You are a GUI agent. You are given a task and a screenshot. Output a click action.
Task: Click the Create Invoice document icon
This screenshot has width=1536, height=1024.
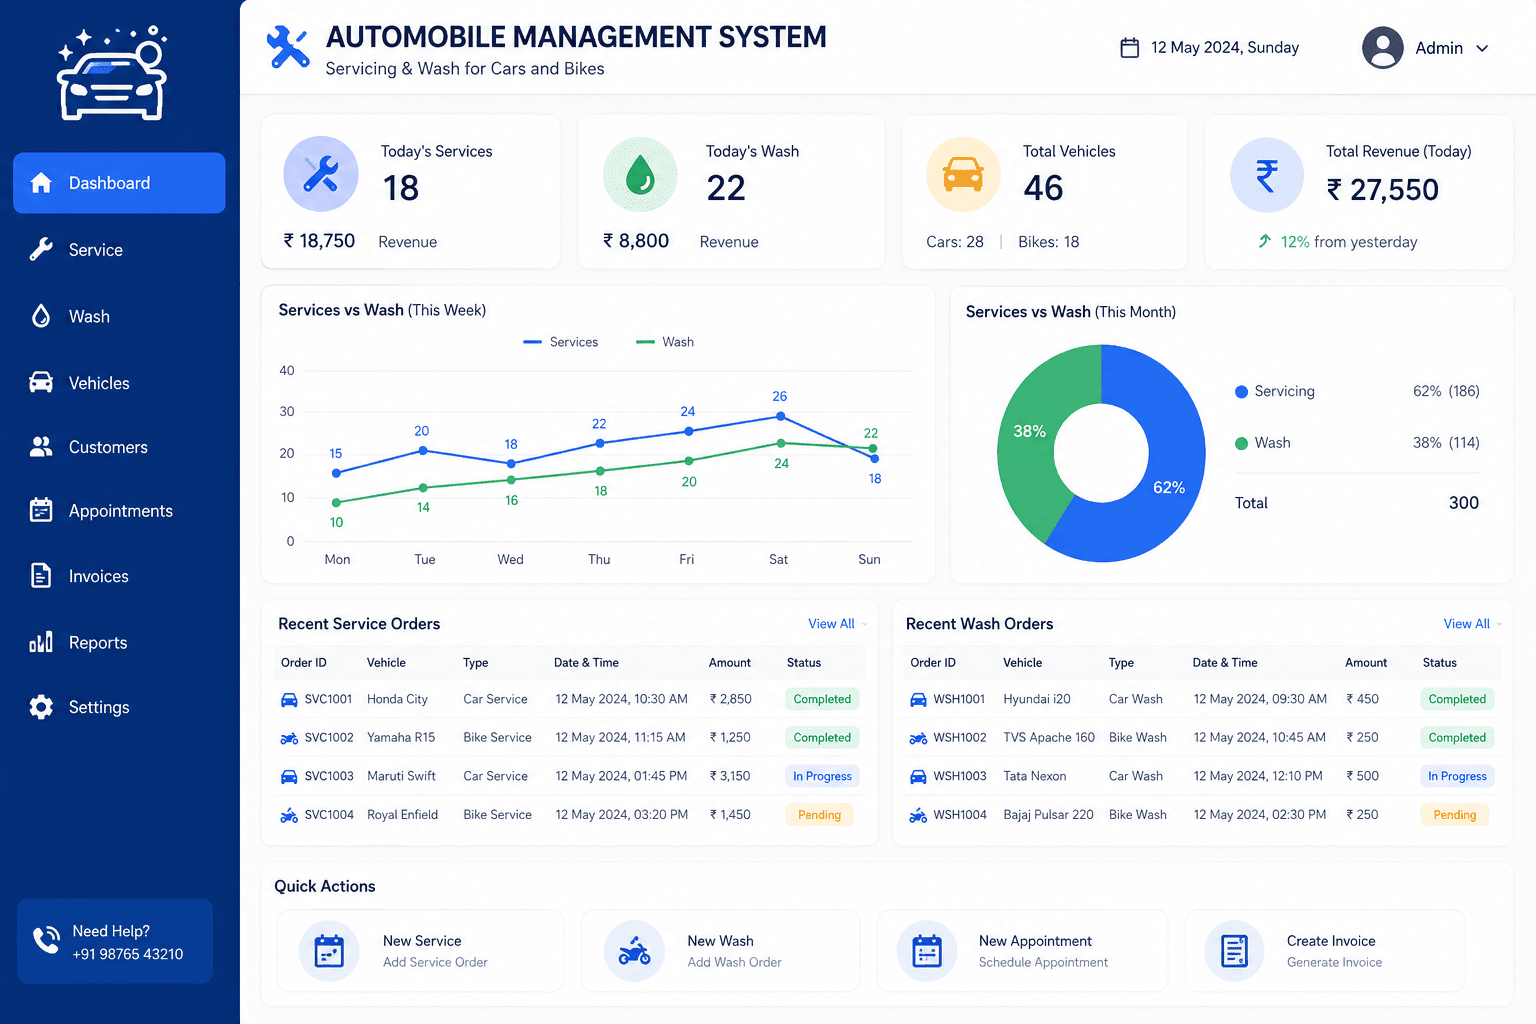coord(1235,951)
